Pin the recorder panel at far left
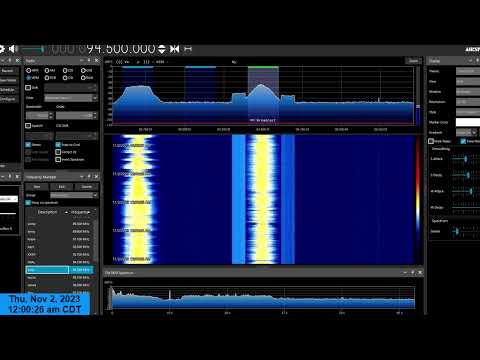The height and width of the screenshot is (360, 480). 10,60
